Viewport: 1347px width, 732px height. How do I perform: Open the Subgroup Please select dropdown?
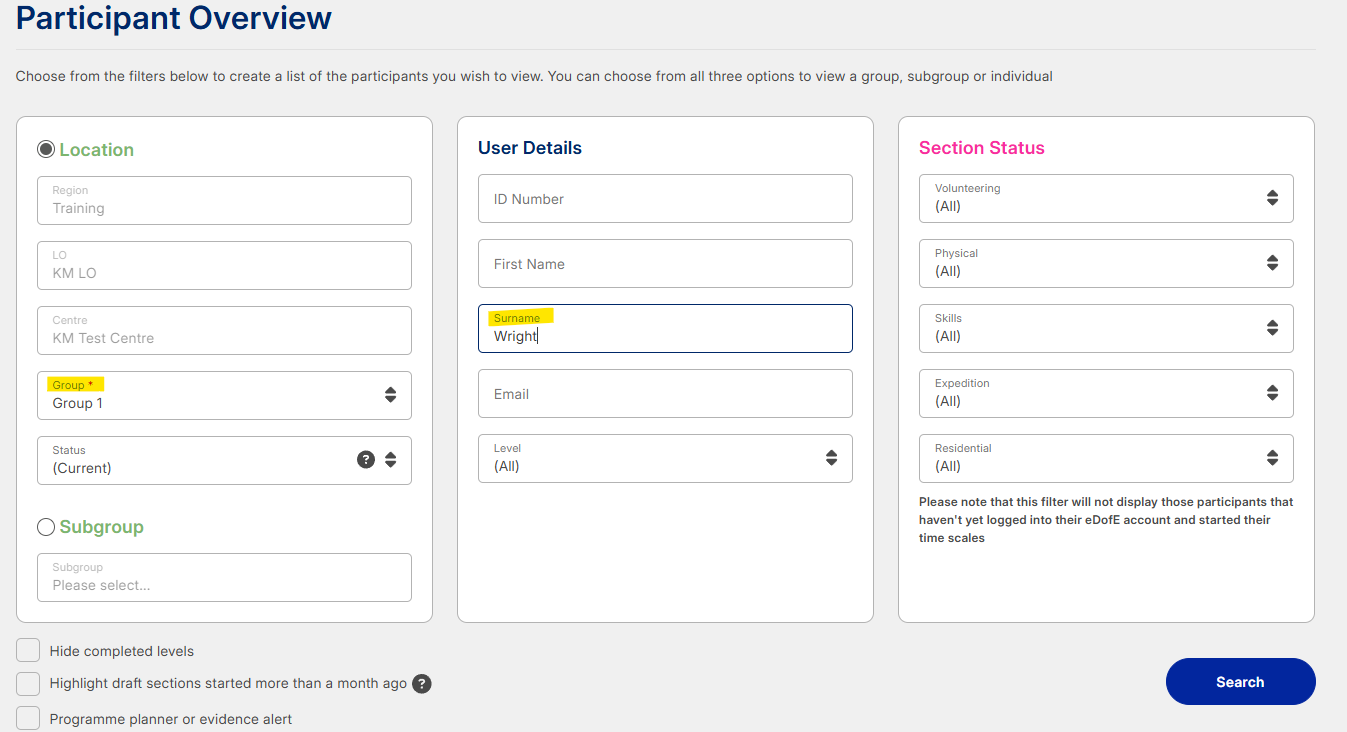[224, 577]
